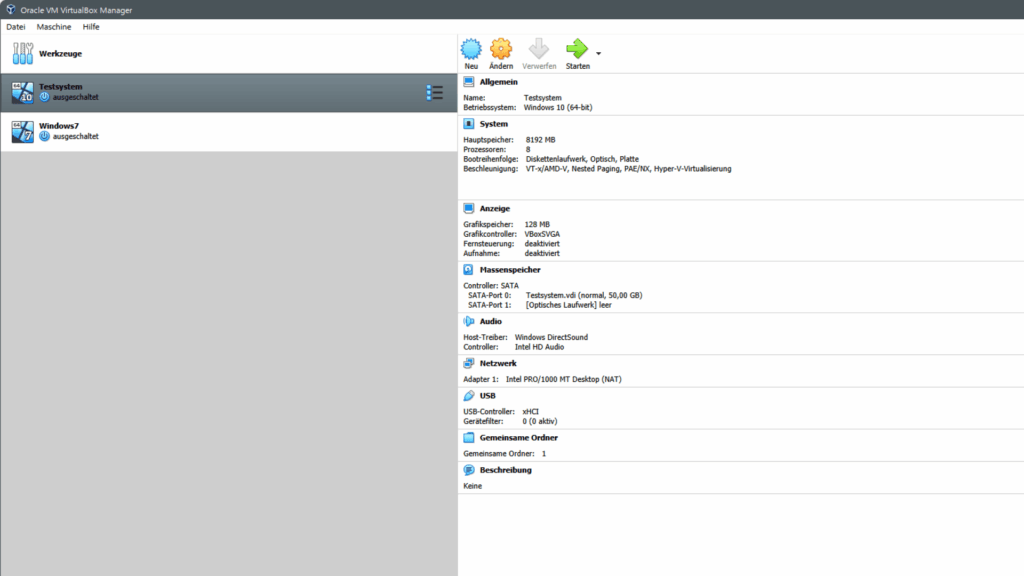The width and height of the screenshot is (1024, 576).
Task: Click the 'Windows DirectSound' host driver value
Action: [x=551, y=337]
